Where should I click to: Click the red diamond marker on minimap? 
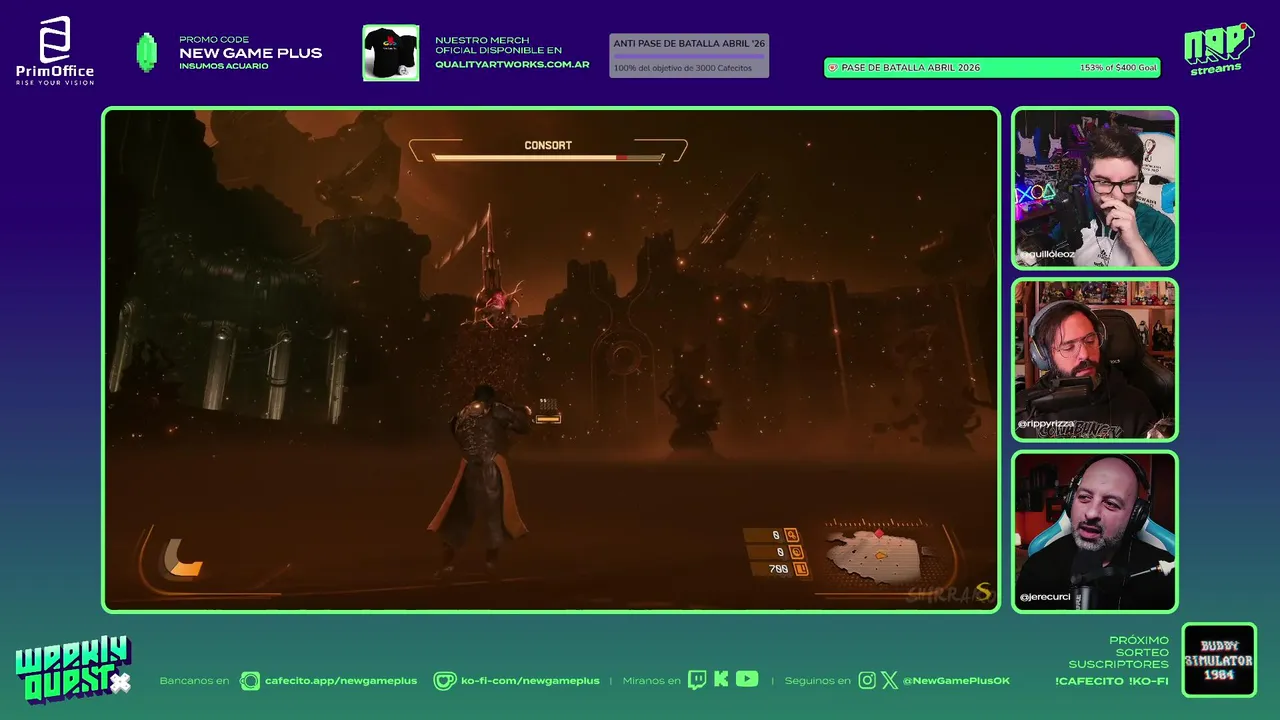pyautogui.click(x=879, y=534)
